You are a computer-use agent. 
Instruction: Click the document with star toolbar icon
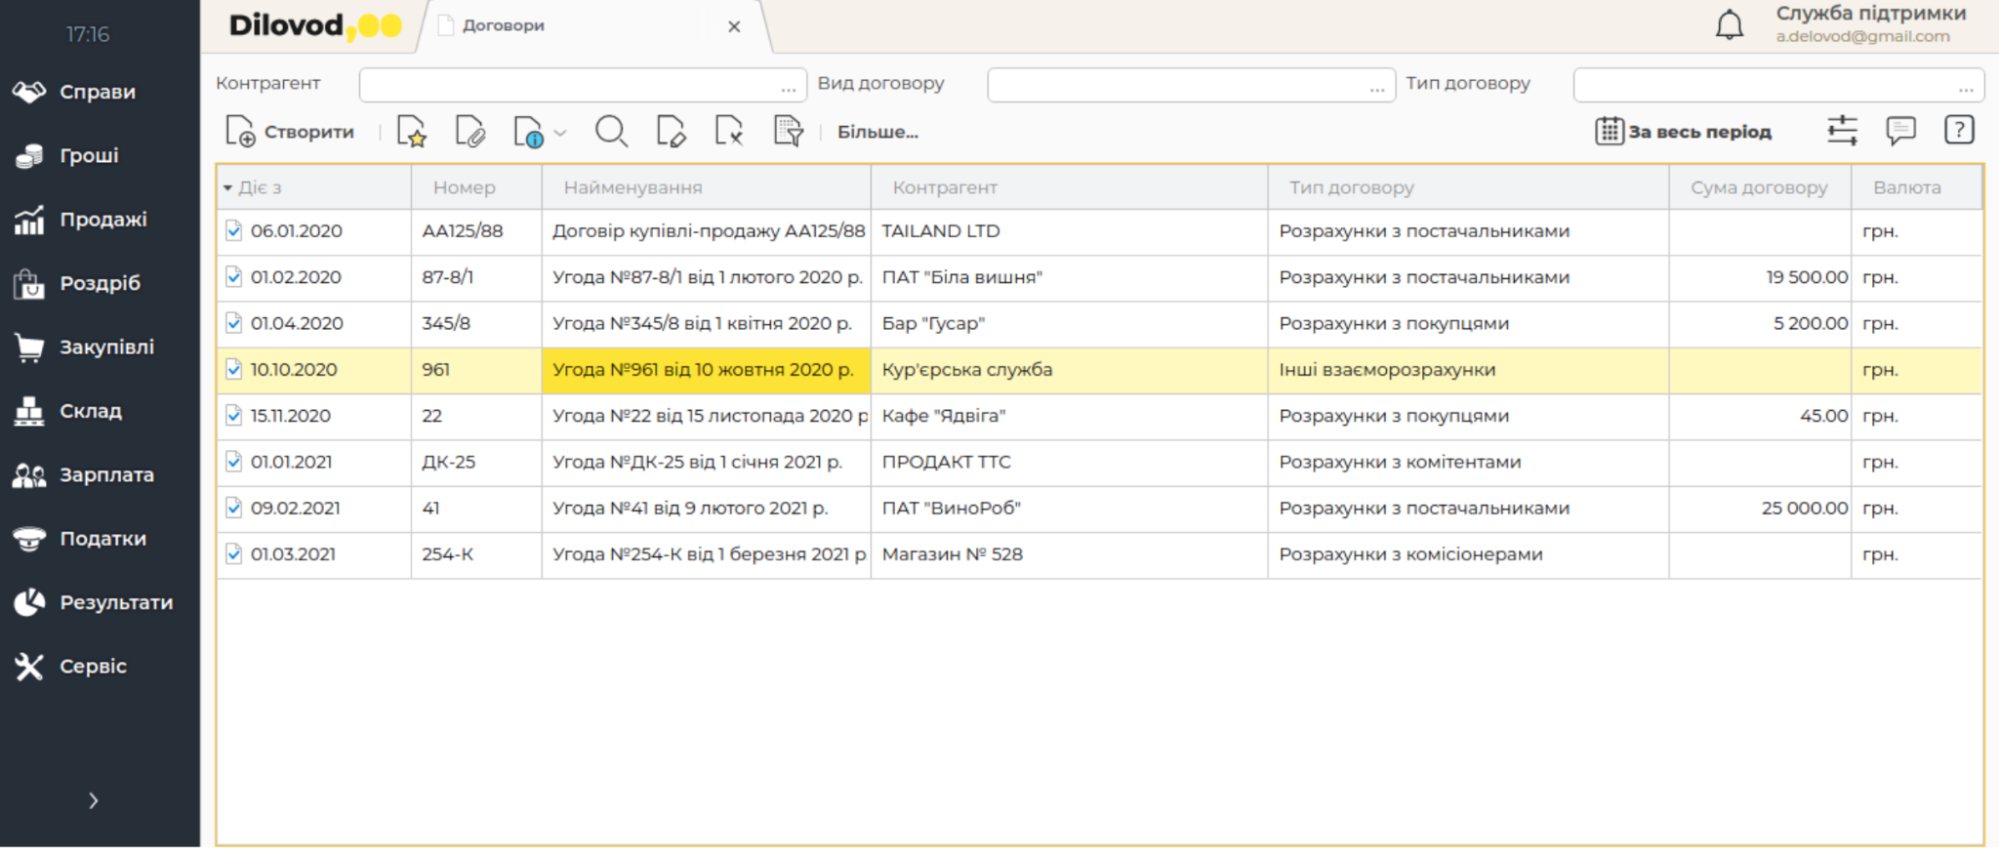[x=411, y=132]
